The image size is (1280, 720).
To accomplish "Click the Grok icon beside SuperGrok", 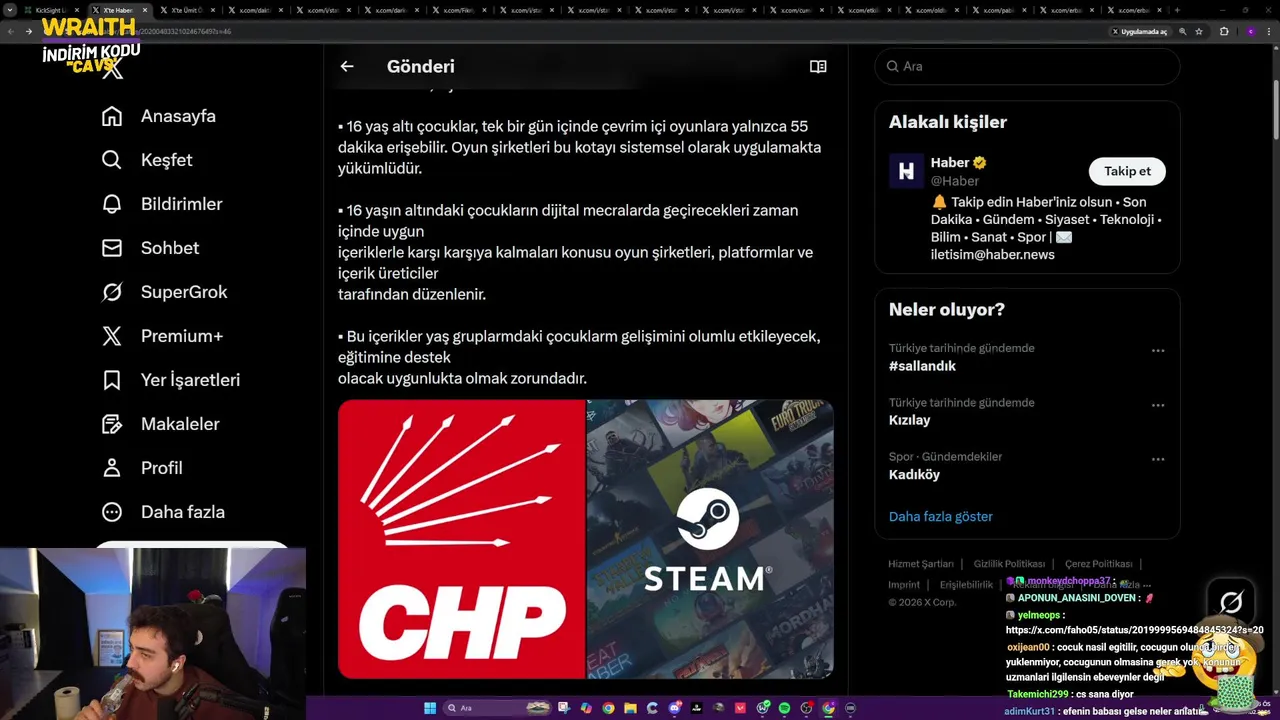I will click(112, 292).
